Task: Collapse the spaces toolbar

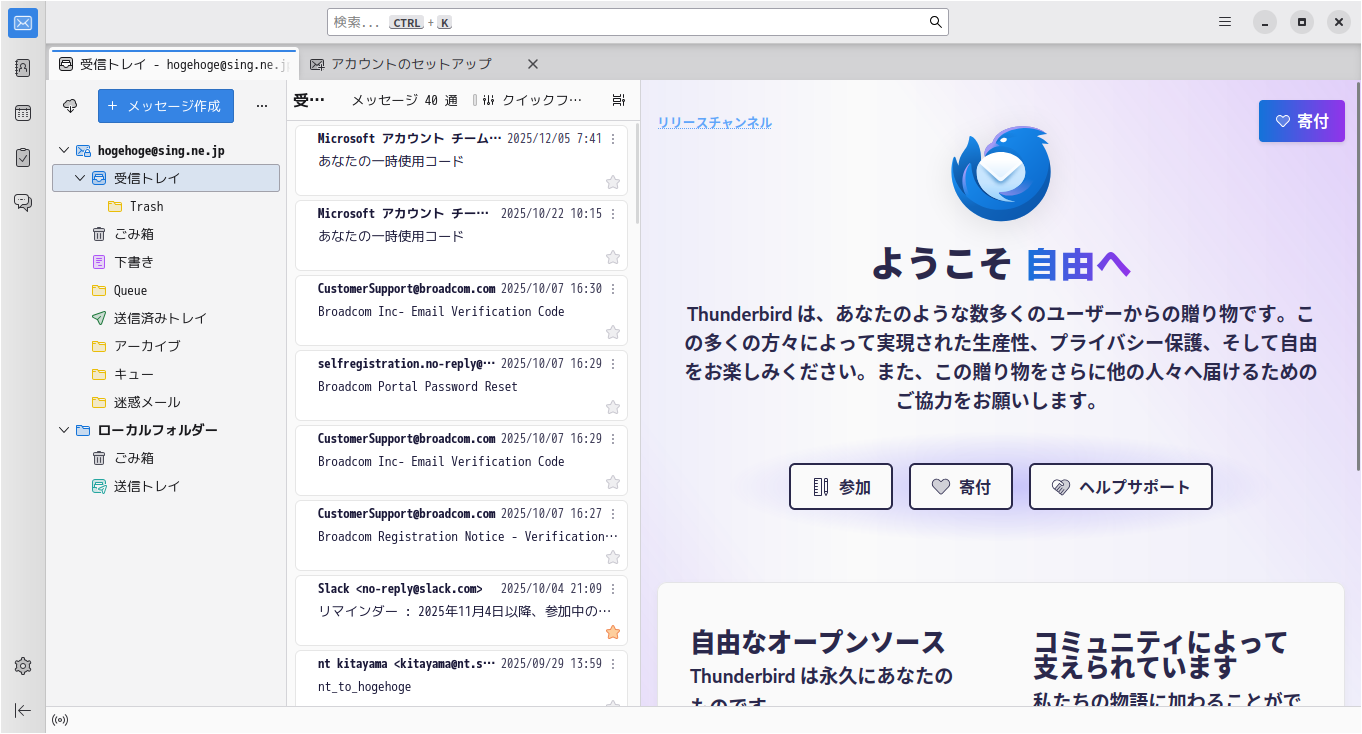Action: pyautogui.click(x=23, y=710)
